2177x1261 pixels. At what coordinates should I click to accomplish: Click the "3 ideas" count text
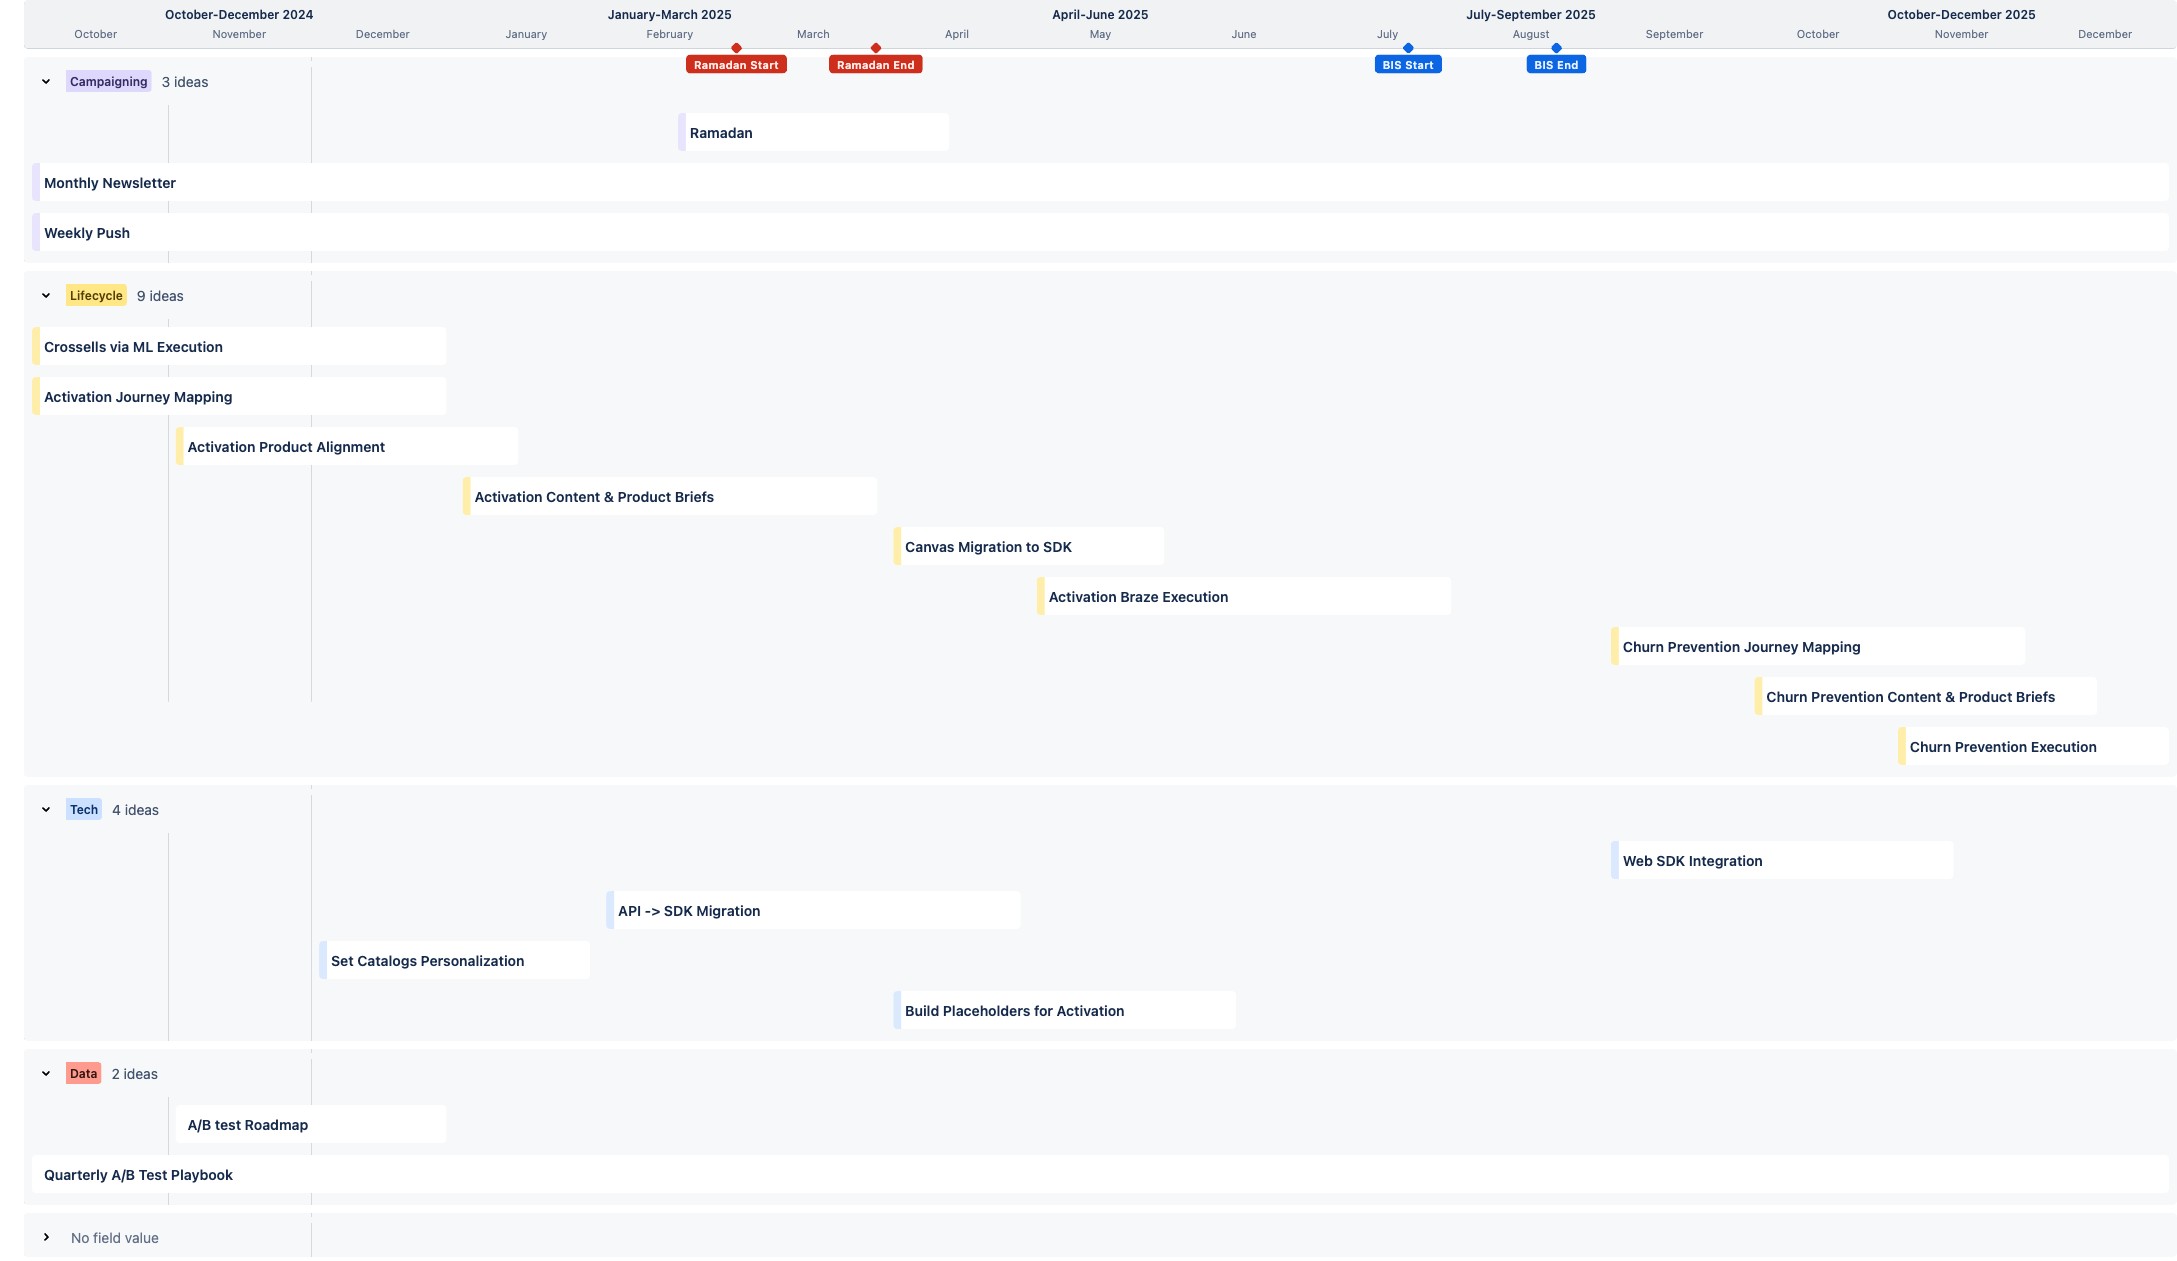point(185,82)
